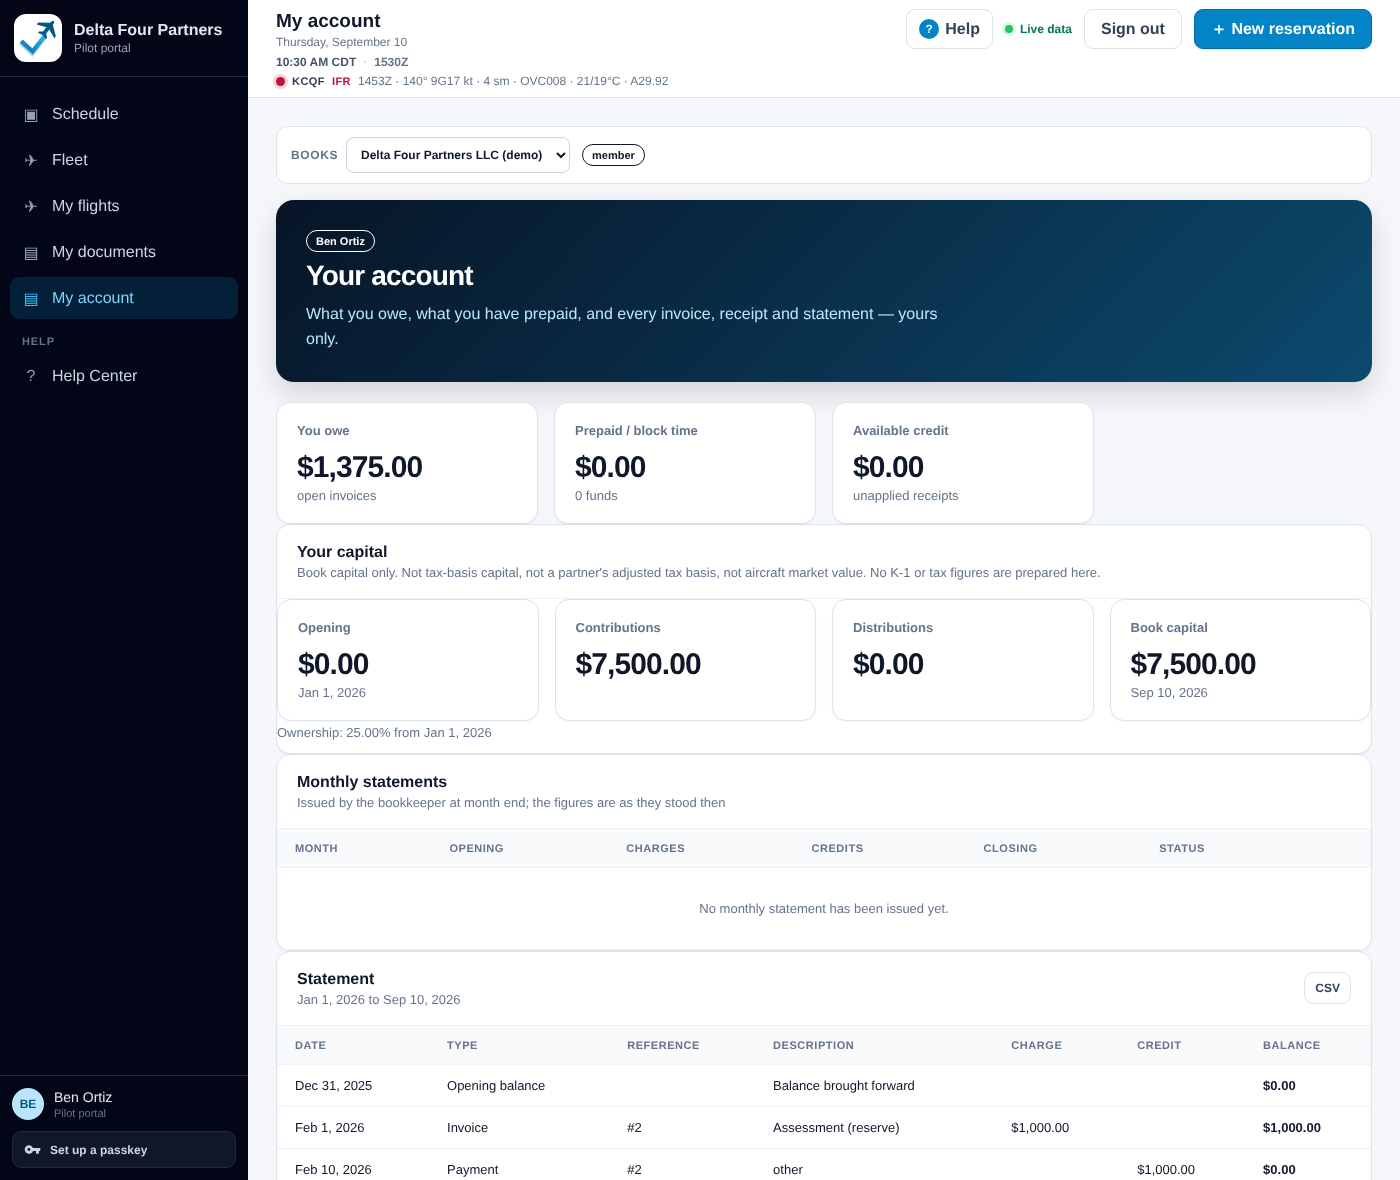1400x1180 pixels.
Task: Open the Schedule page
Action: [124, 114]
